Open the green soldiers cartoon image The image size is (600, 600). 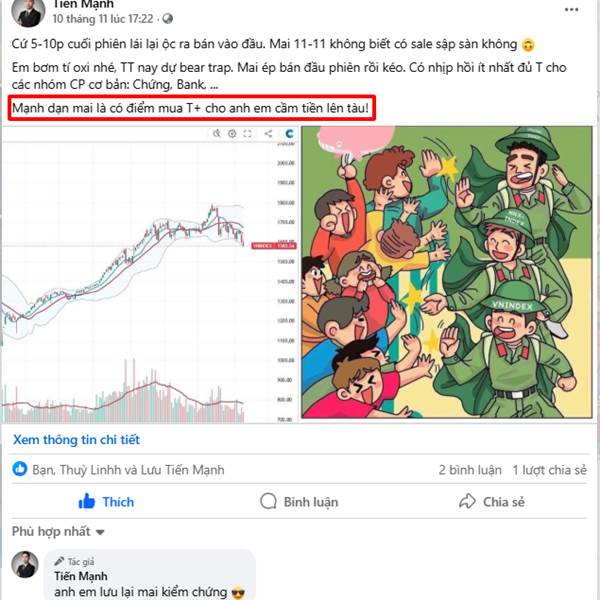[x=447, y=272]
